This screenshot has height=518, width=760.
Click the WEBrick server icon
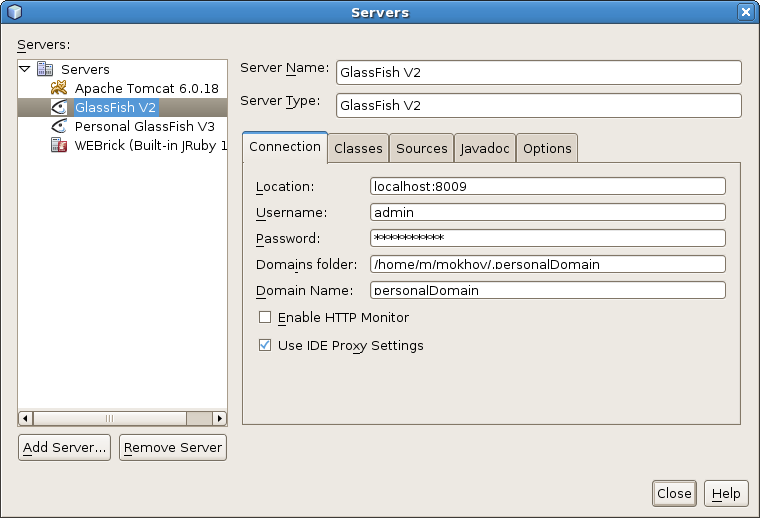(x=59, y=146)
